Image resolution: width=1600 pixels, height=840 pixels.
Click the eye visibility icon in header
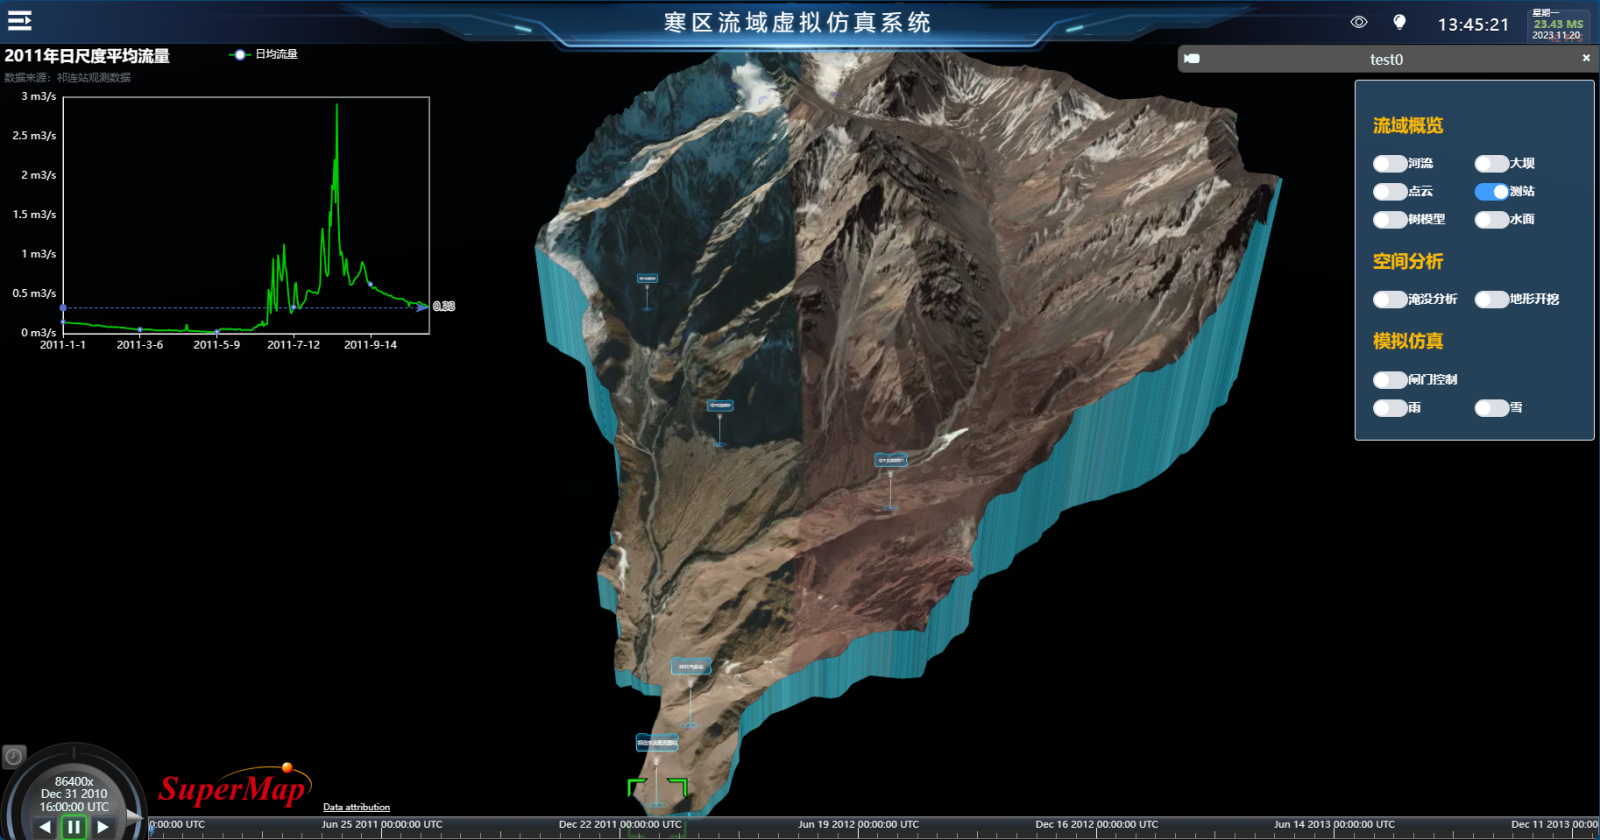tap(1358, 22)
